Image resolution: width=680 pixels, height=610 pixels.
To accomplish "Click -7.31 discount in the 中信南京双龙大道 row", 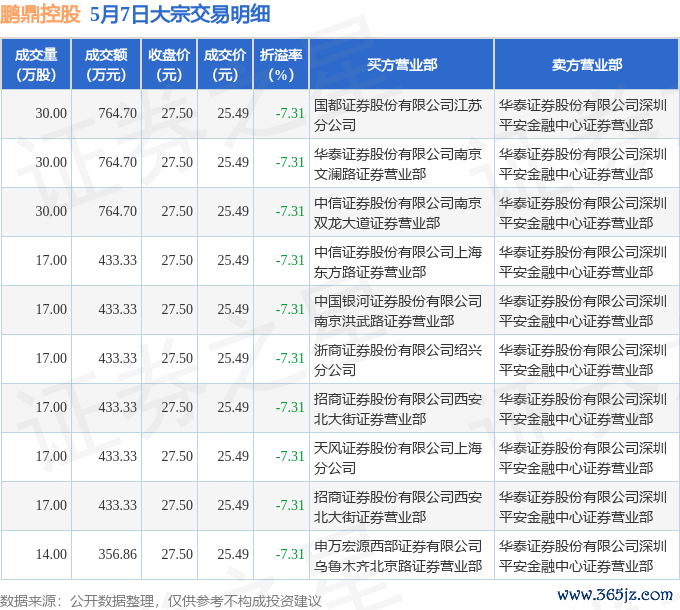I will [x=290, y=211].
